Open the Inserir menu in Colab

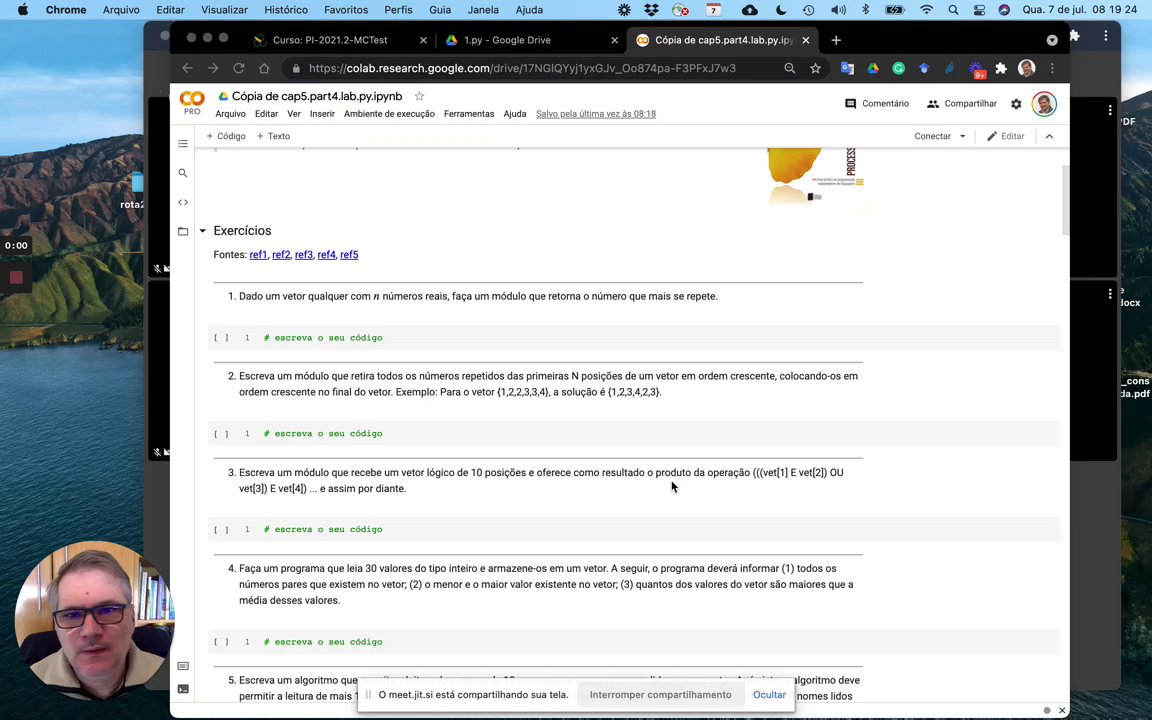[x=322, y=114]
